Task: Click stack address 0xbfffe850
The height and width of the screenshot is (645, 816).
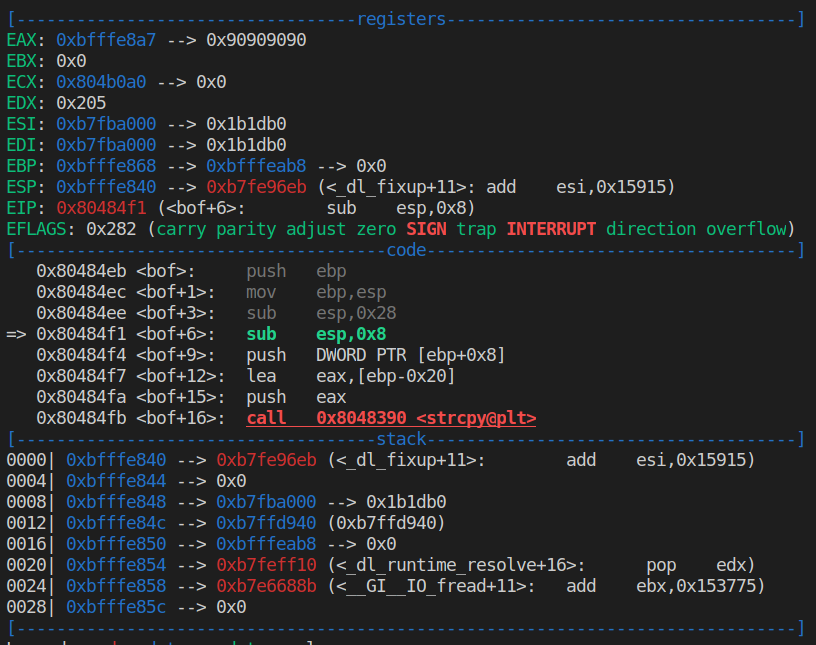Action: (116, 543)
